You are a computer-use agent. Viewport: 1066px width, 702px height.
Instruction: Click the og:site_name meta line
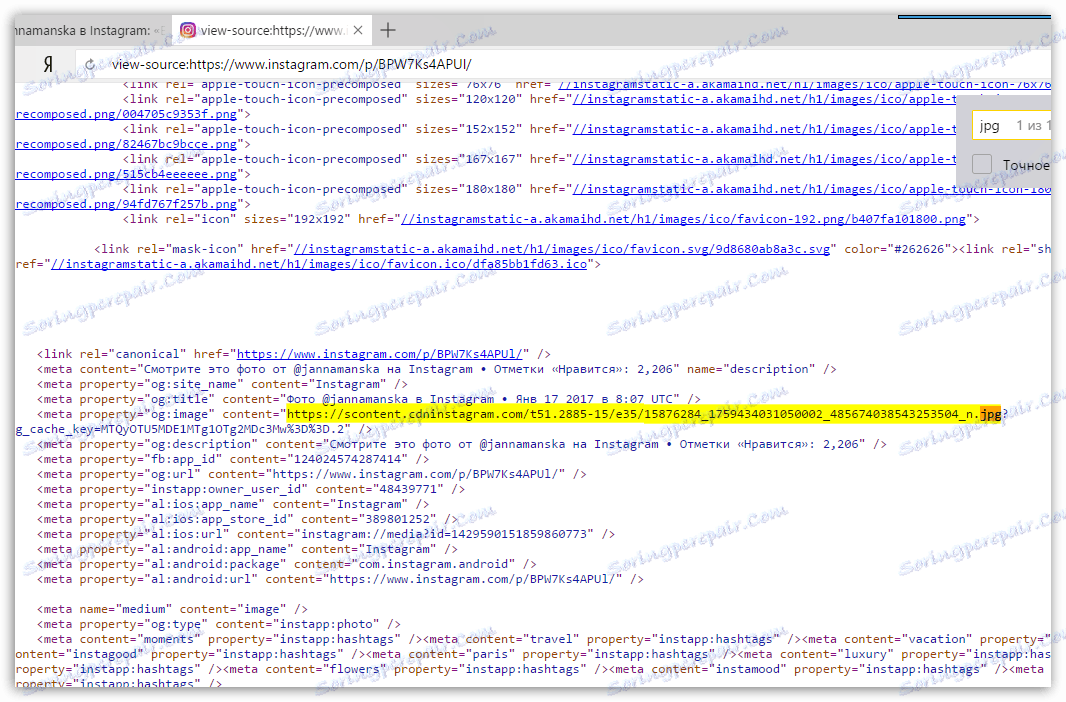222,384
